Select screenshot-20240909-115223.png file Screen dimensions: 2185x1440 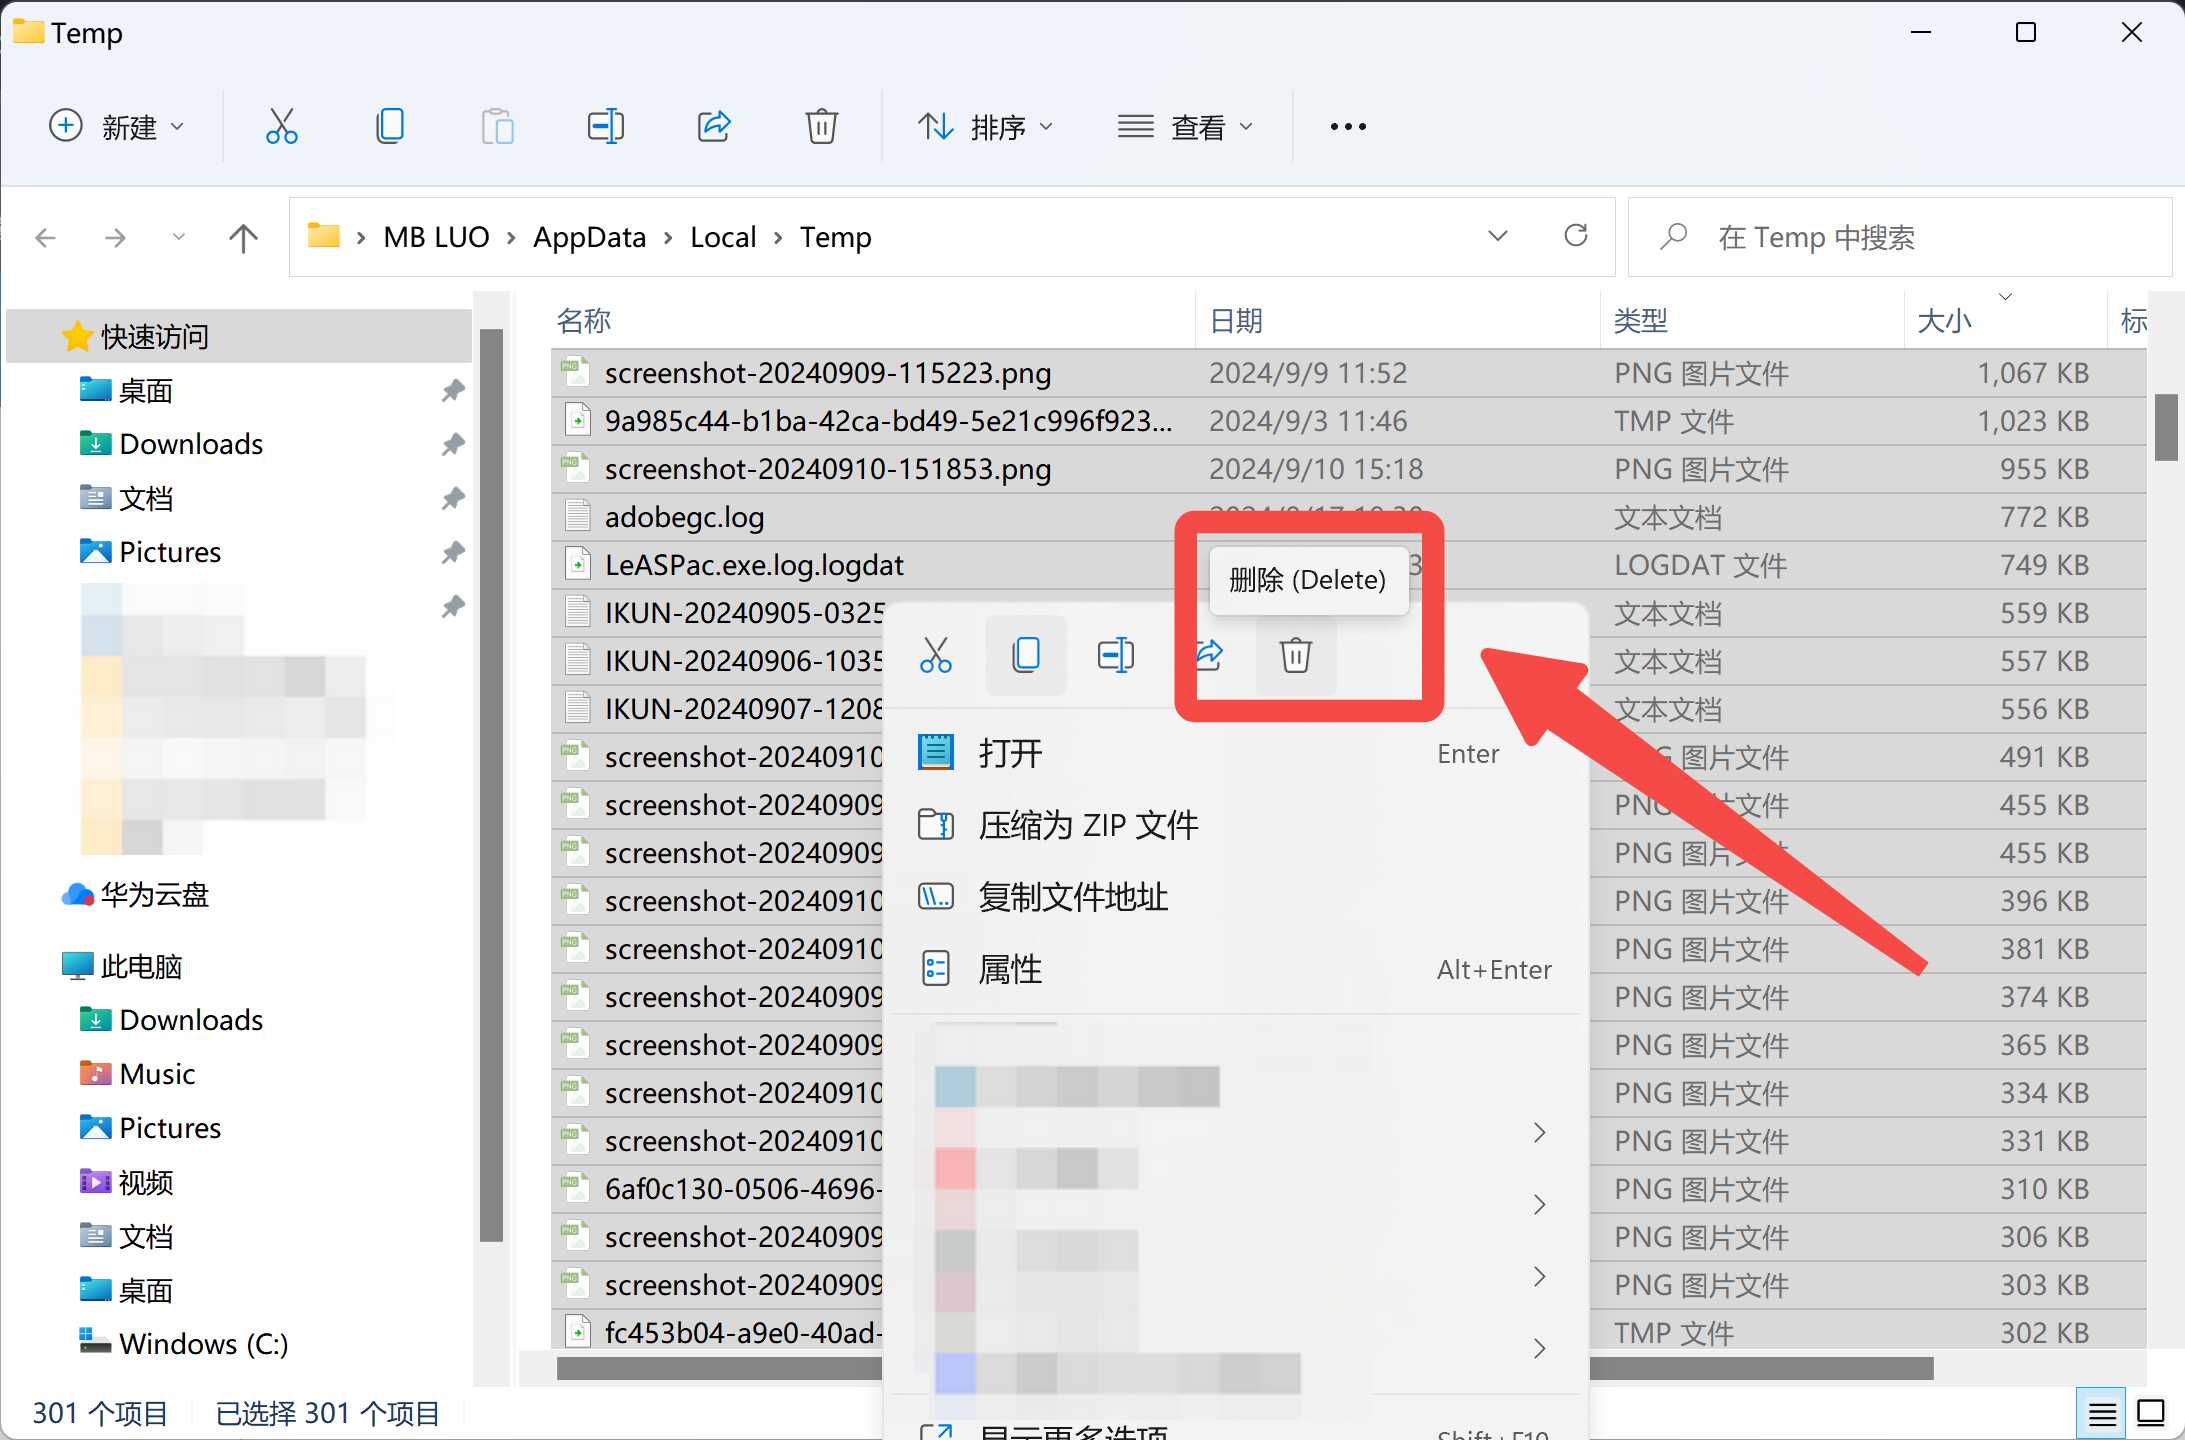coord(826,371)
